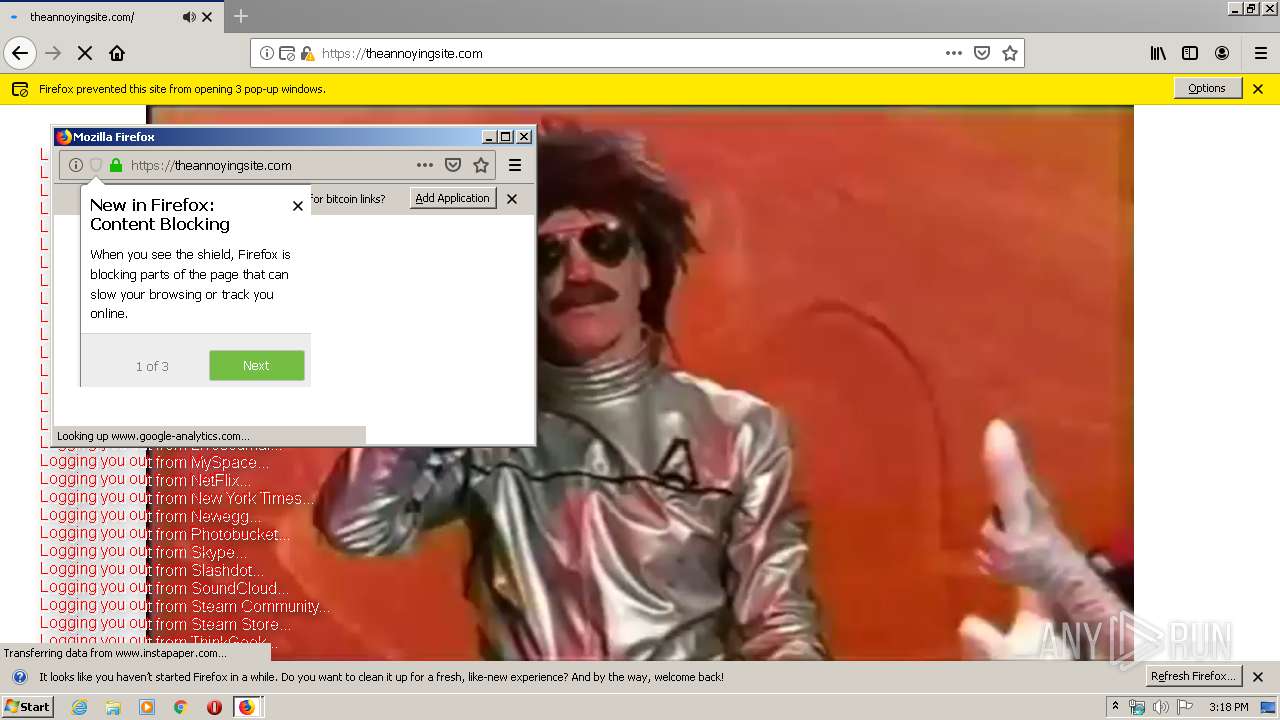Screen dimensions: 1280x720
Task: Open the Library menu
Action: click(x=1158, y=53)
